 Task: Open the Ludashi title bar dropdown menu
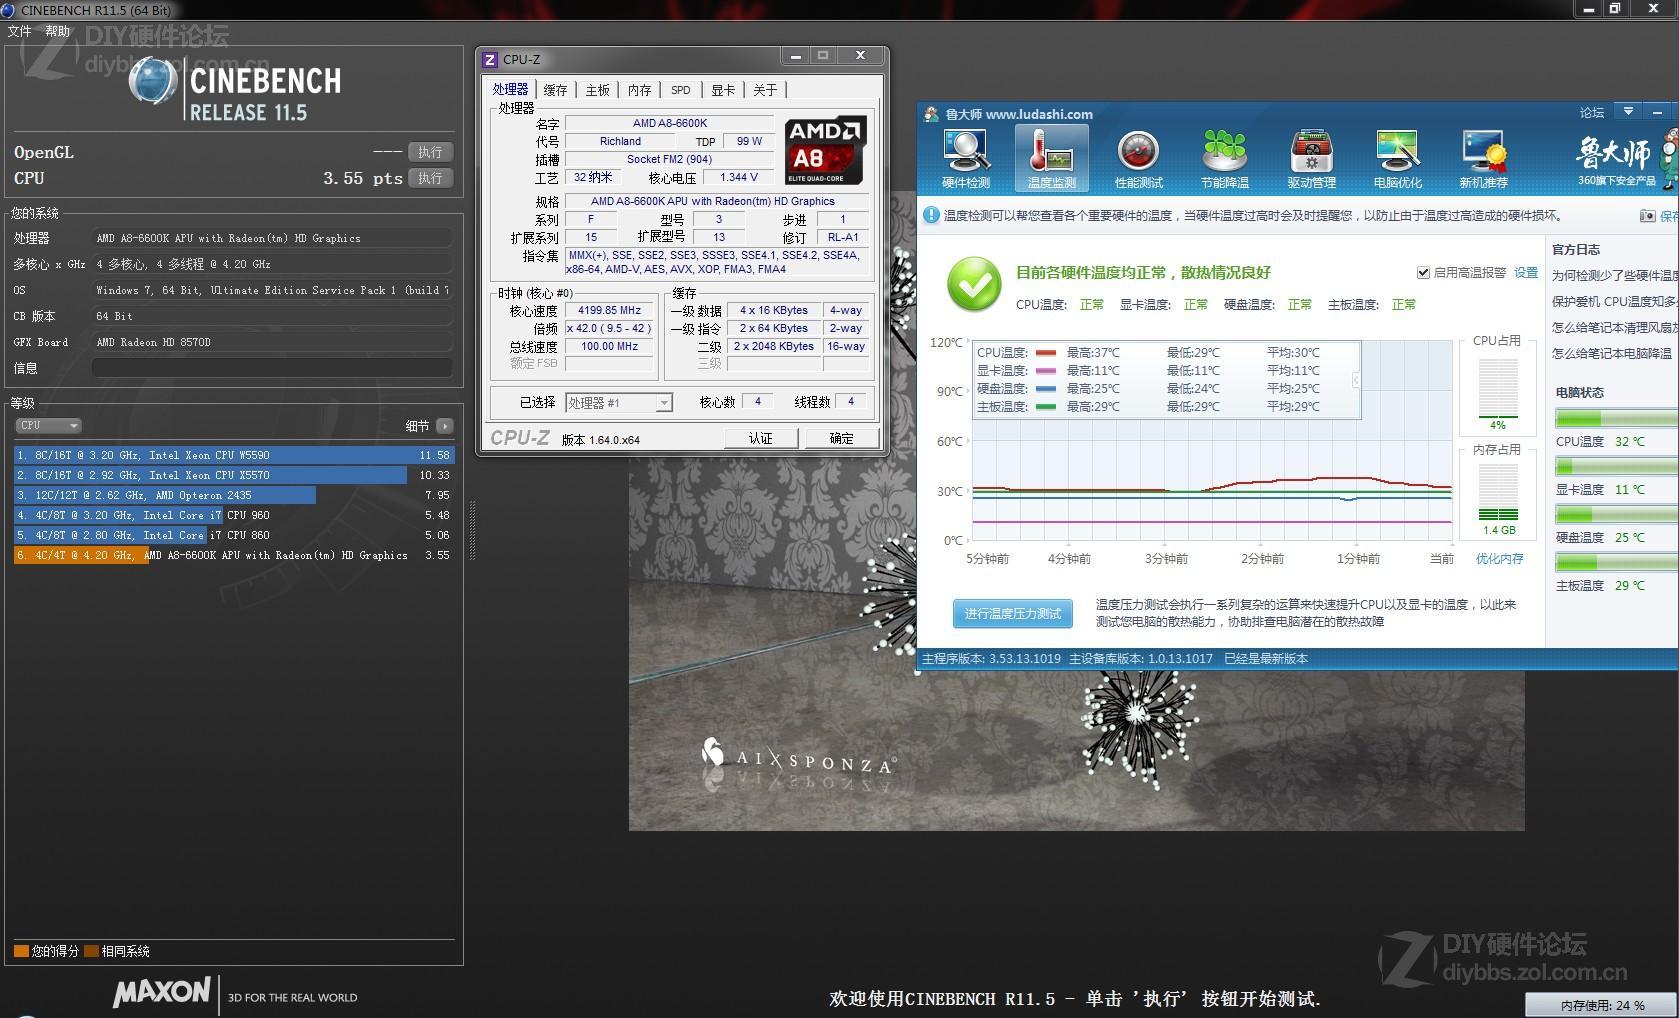(1628, 111)
